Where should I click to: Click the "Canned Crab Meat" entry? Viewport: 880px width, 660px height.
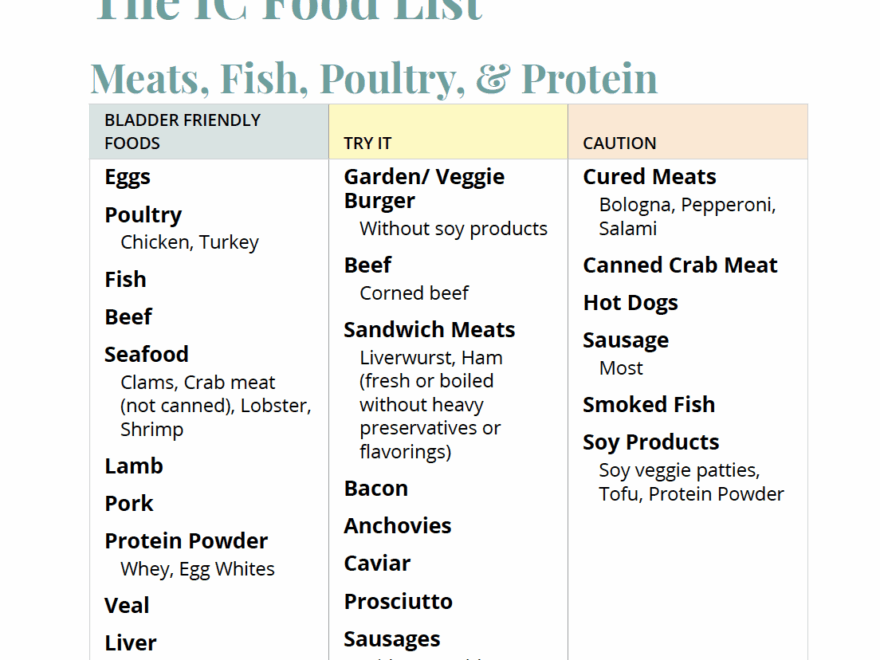680,265
